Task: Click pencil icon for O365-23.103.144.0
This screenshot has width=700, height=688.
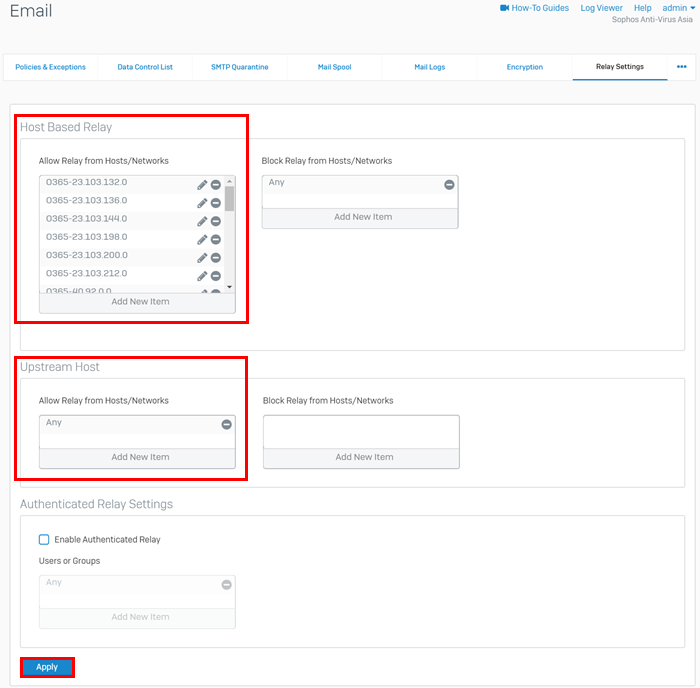Action: coord(202,221)
